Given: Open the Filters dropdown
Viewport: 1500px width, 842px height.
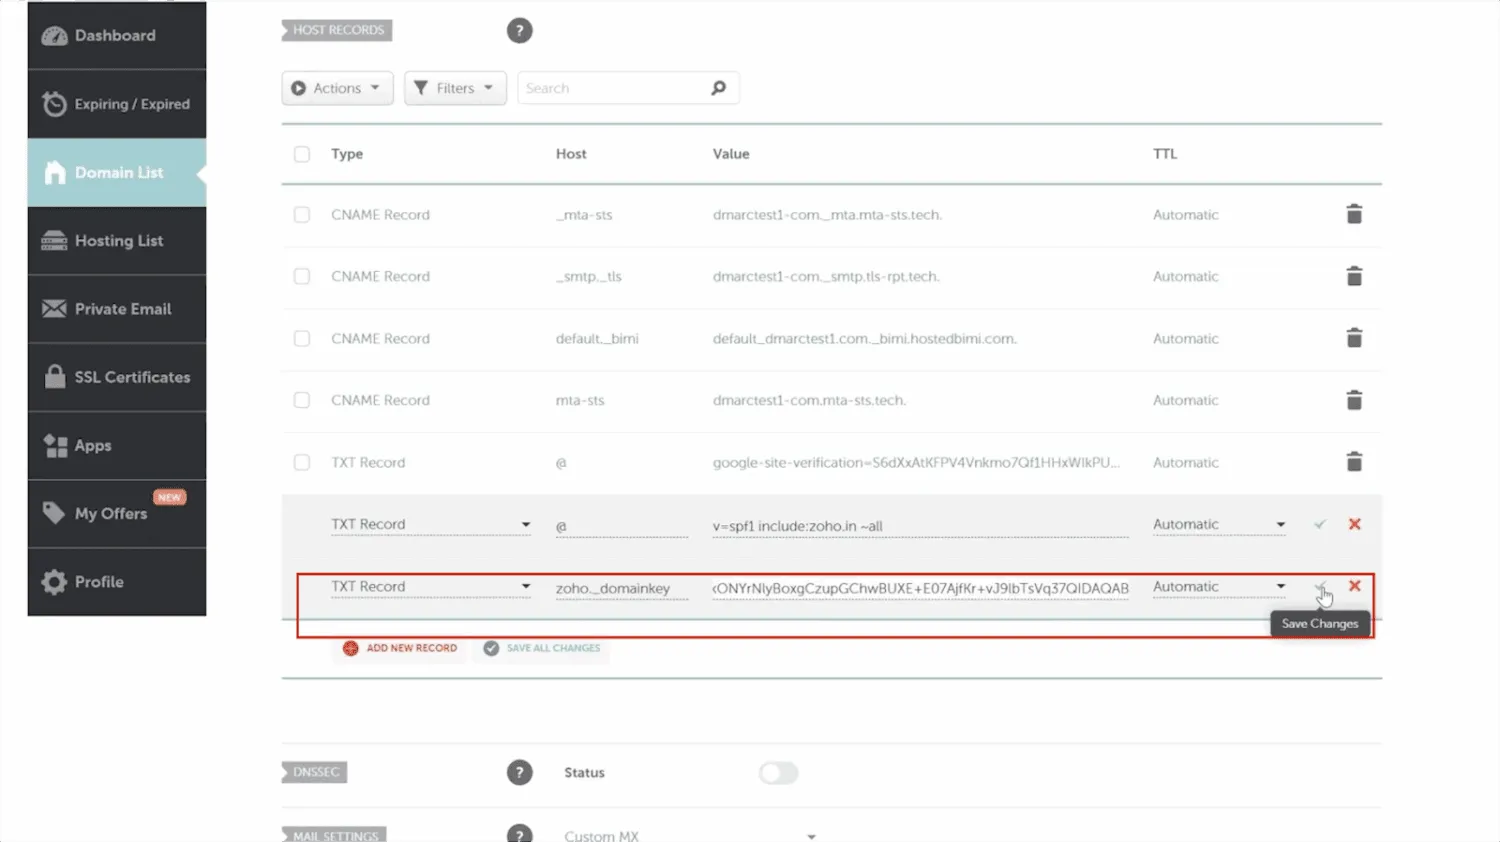Looking at the screenshot, I should pyautogui.click(x=455, y=88).
